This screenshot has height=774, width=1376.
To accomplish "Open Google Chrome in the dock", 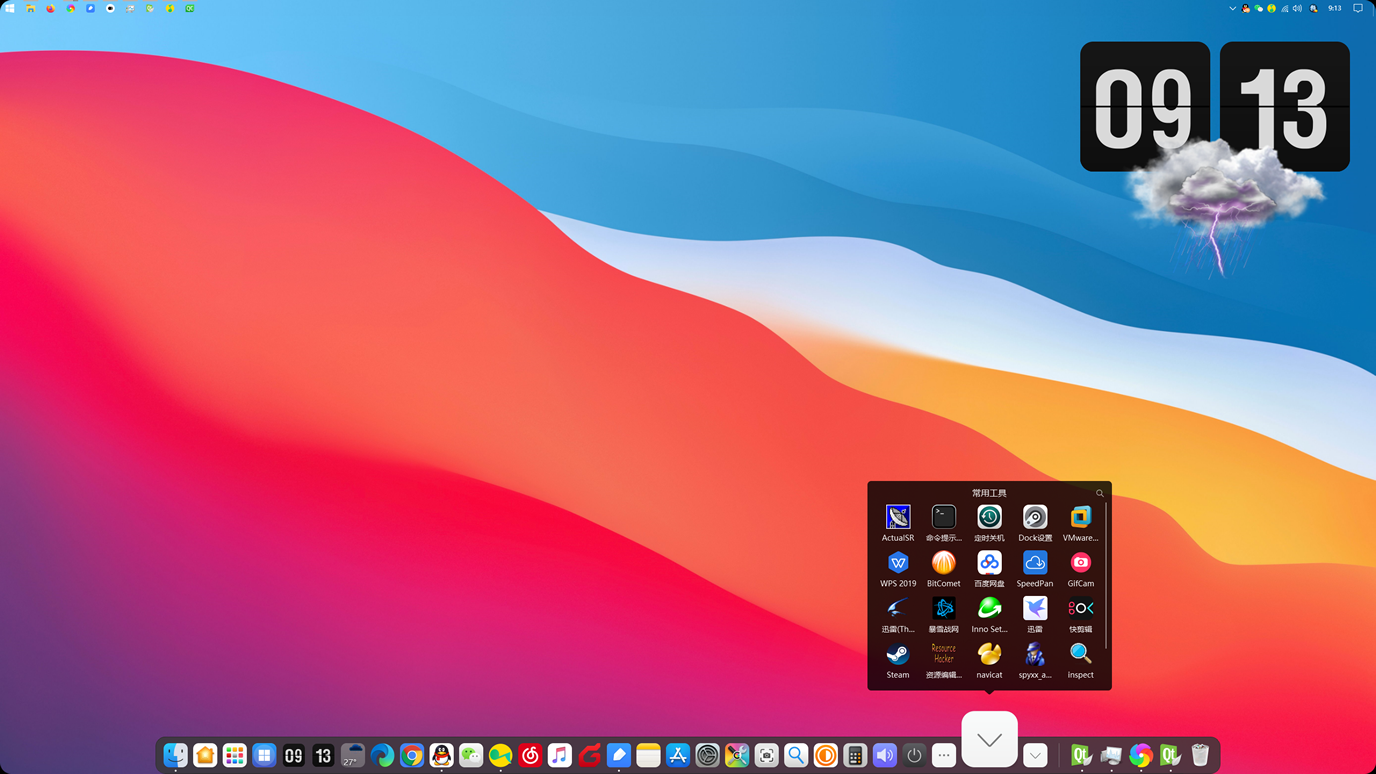I will (x=412, y=756).
